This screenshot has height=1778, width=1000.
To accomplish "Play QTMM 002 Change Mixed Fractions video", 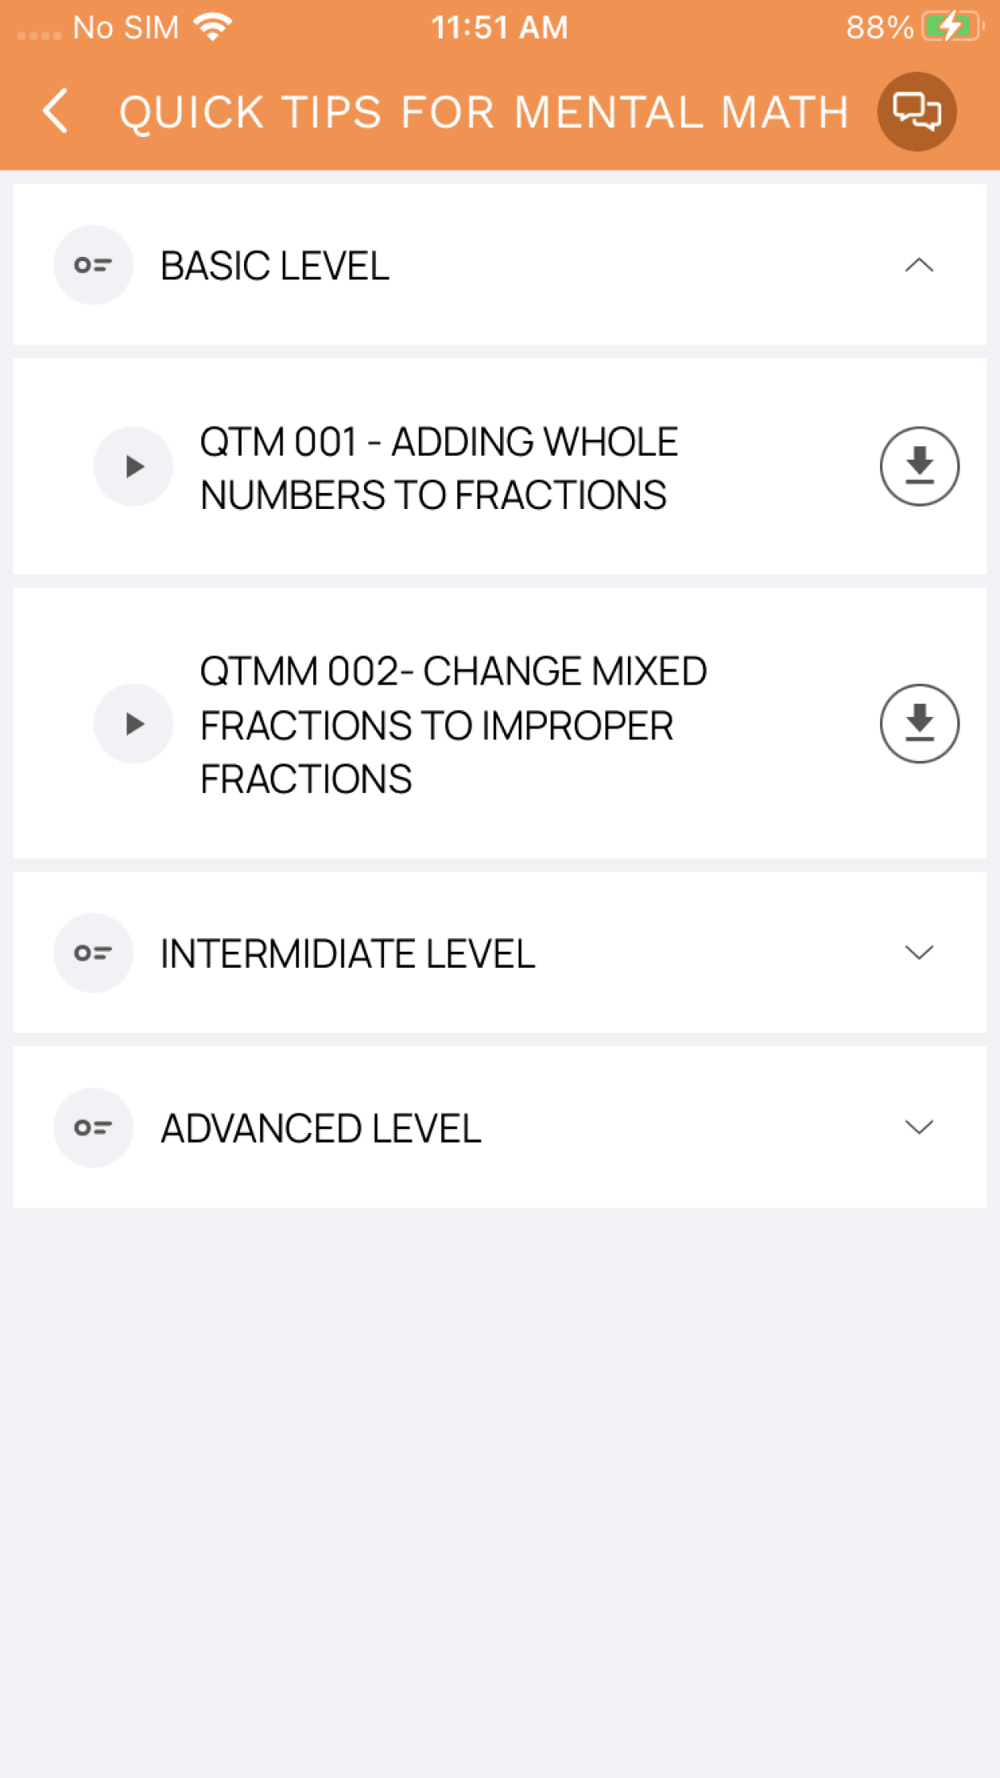I will [133, 724].
